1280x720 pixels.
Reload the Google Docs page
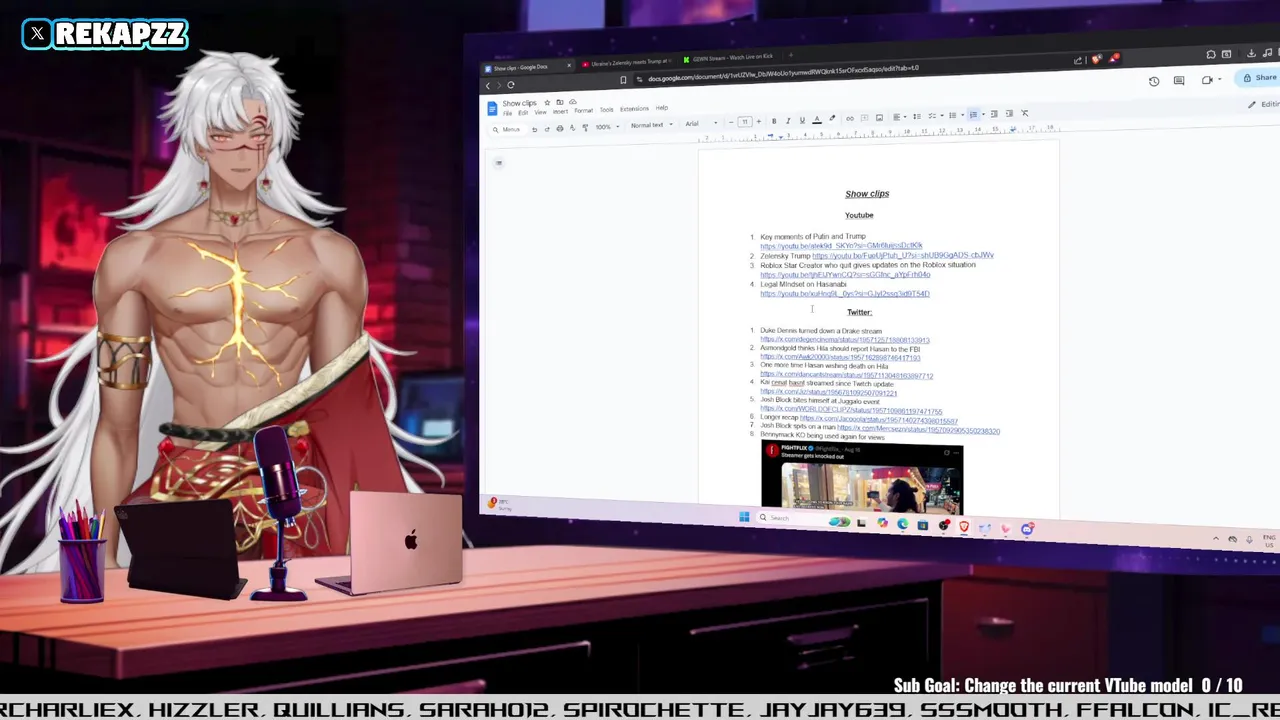coord(511,85)
